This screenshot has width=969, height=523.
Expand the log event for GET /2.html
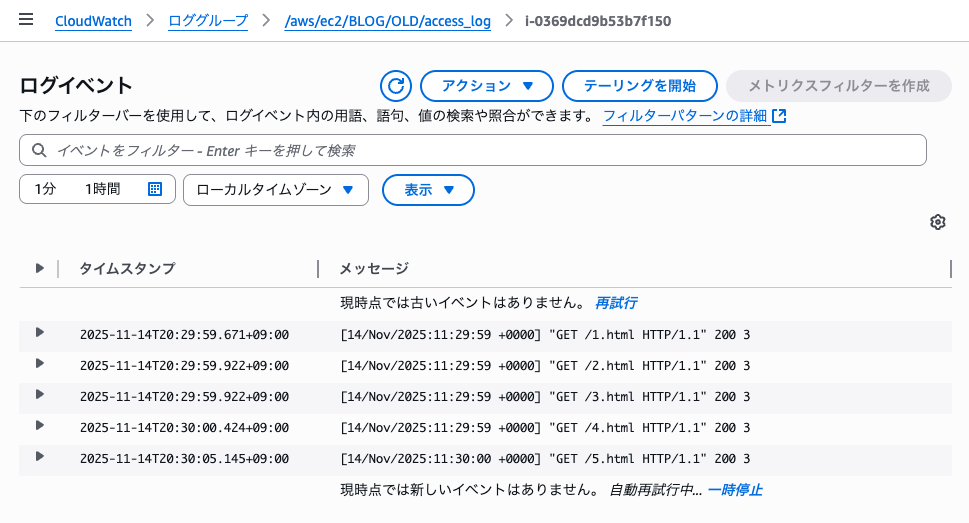pos(40,364)
